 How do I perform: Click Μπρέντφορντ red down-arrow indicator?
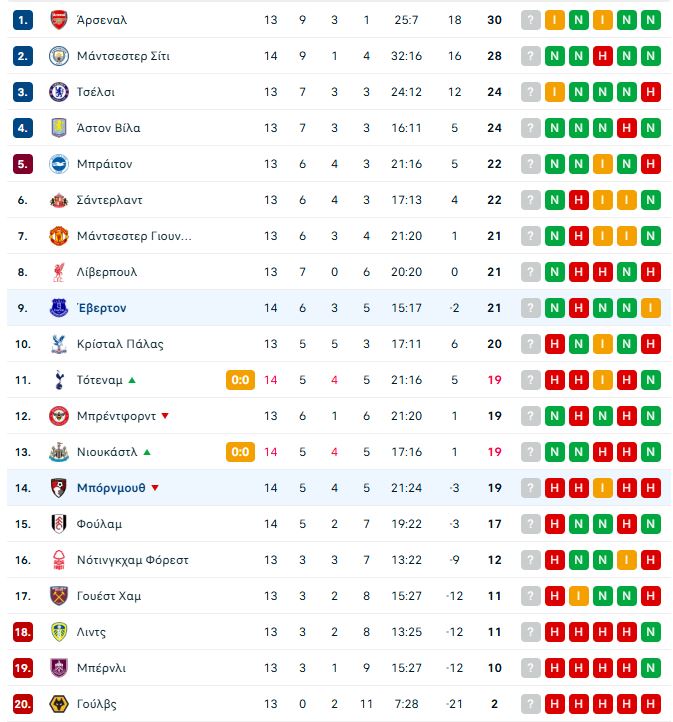point(165,416)
